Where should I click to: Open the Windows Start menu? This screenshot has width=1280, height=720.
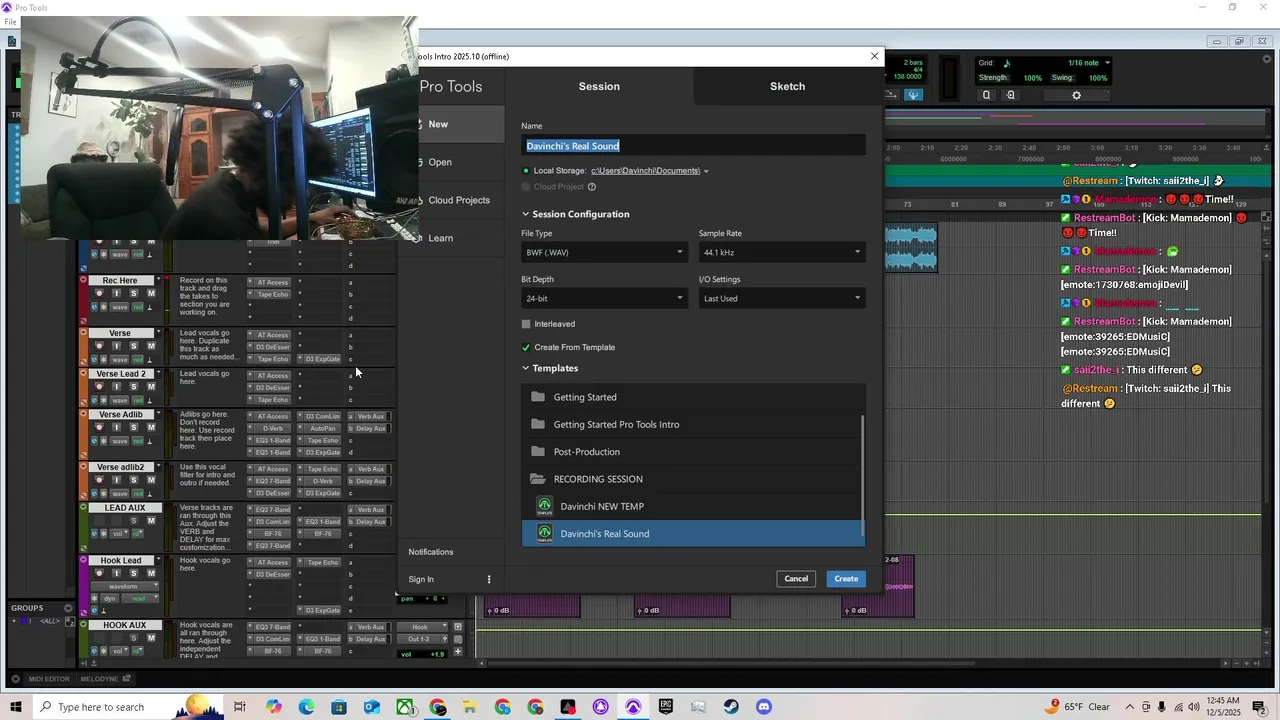[x=16, y=707]
